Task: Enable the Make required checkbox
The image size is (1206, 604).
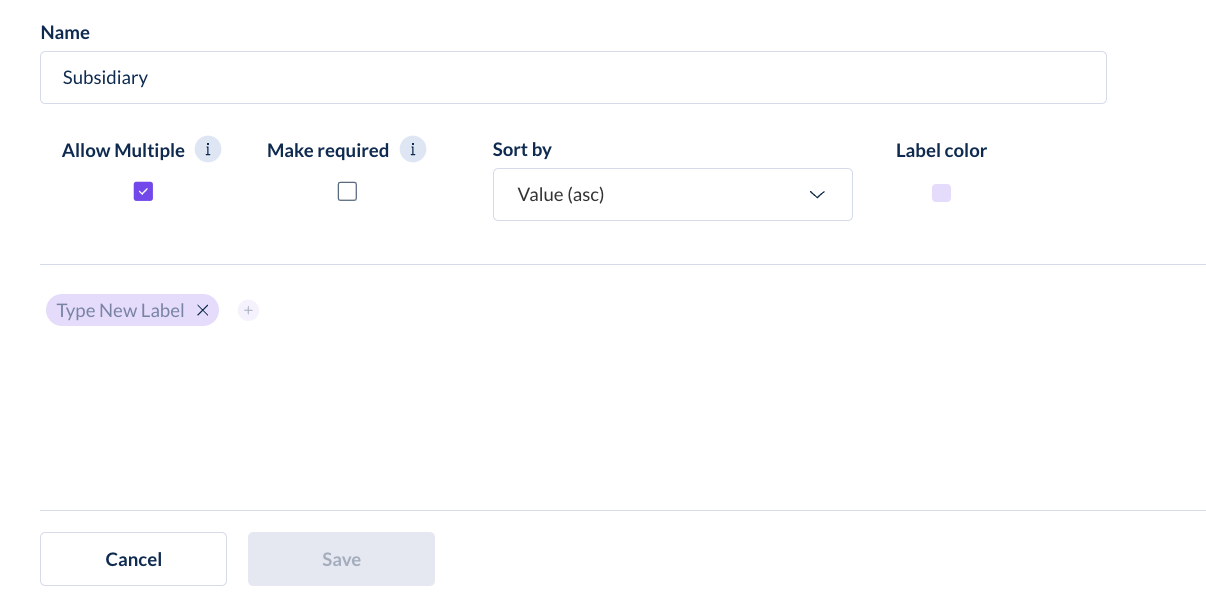Action: (347, 192)
